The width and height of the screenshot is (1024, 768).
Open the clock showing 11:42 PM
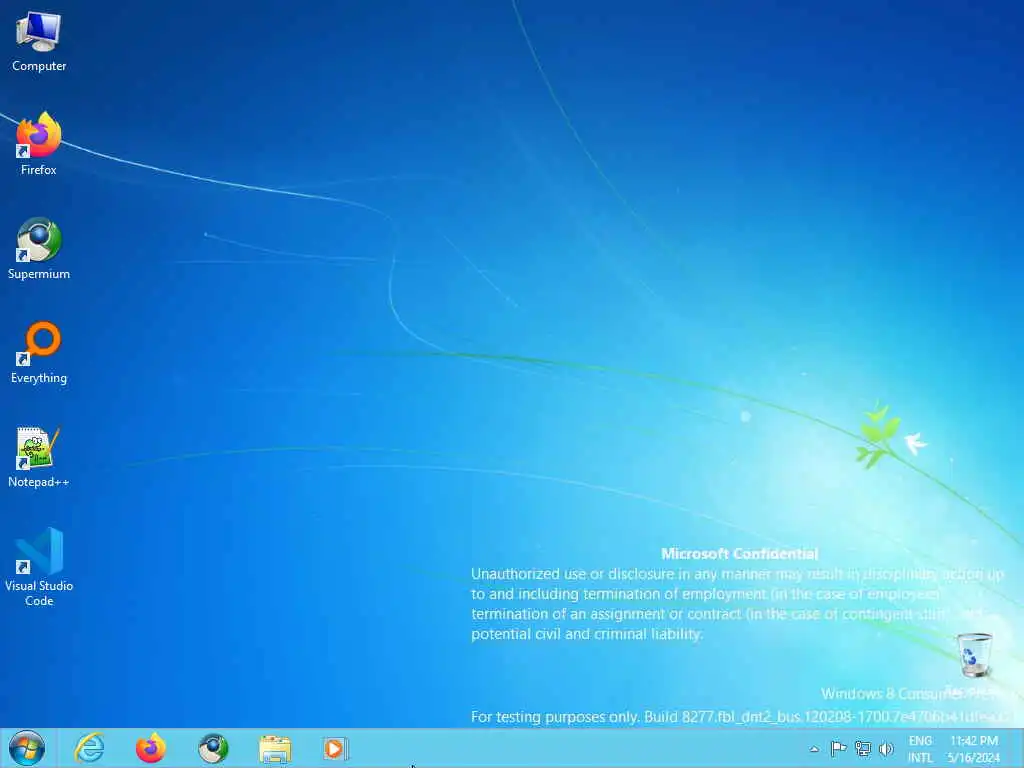coord(974,749)
